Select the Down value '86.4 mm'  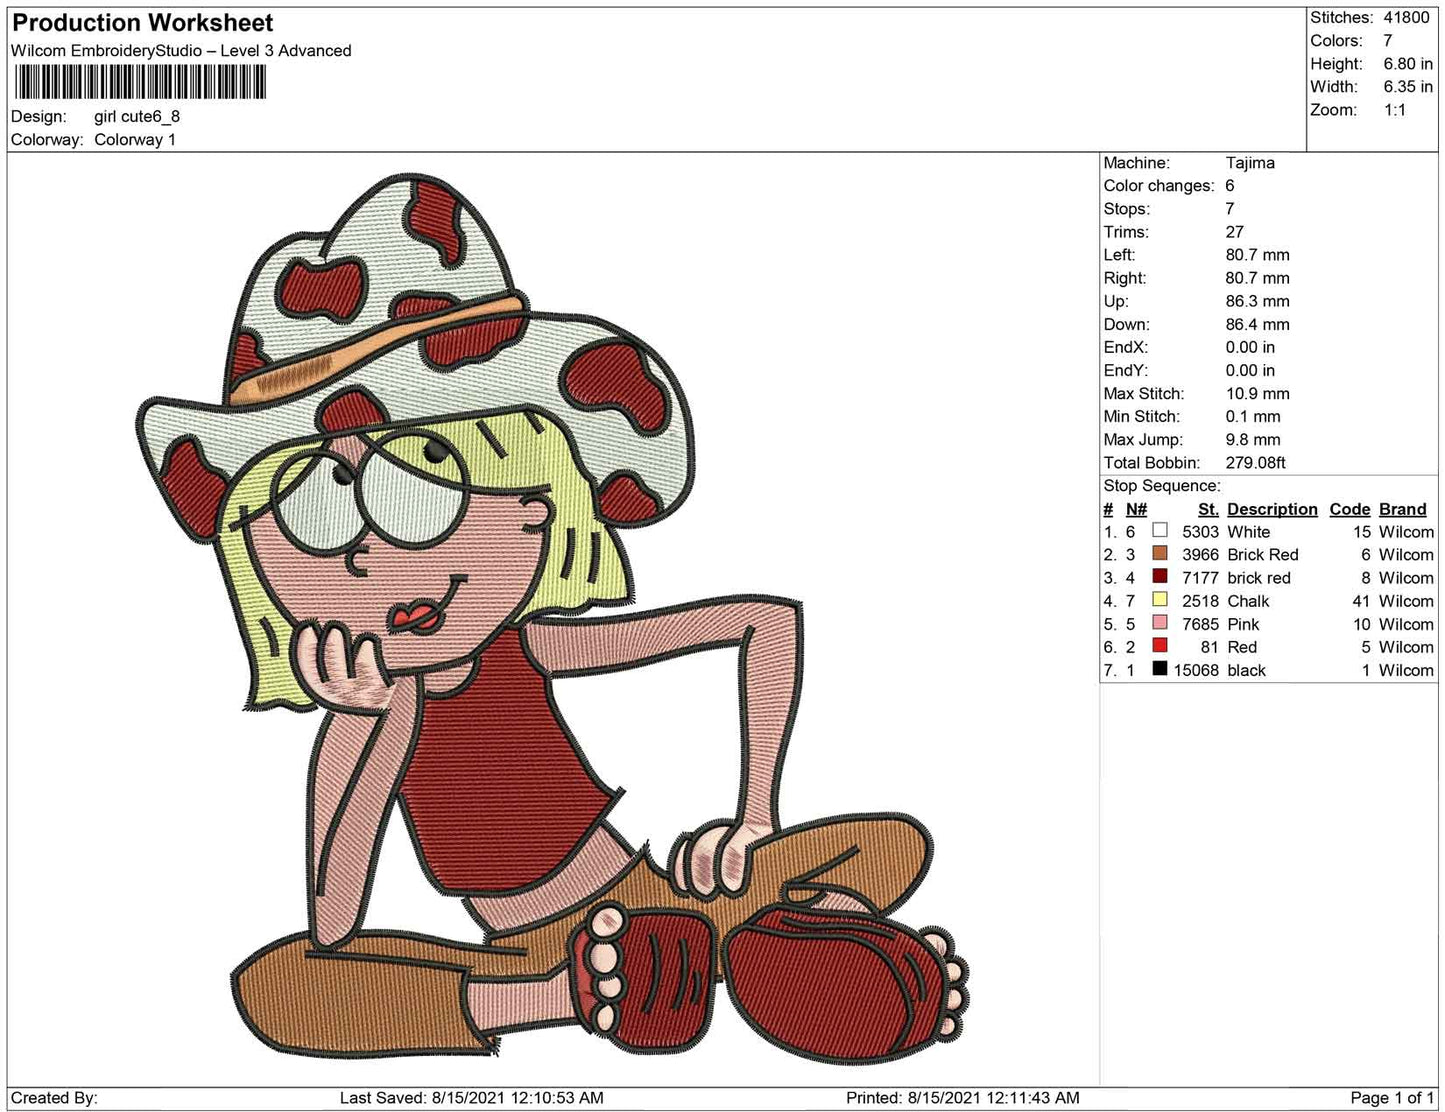1258,324
